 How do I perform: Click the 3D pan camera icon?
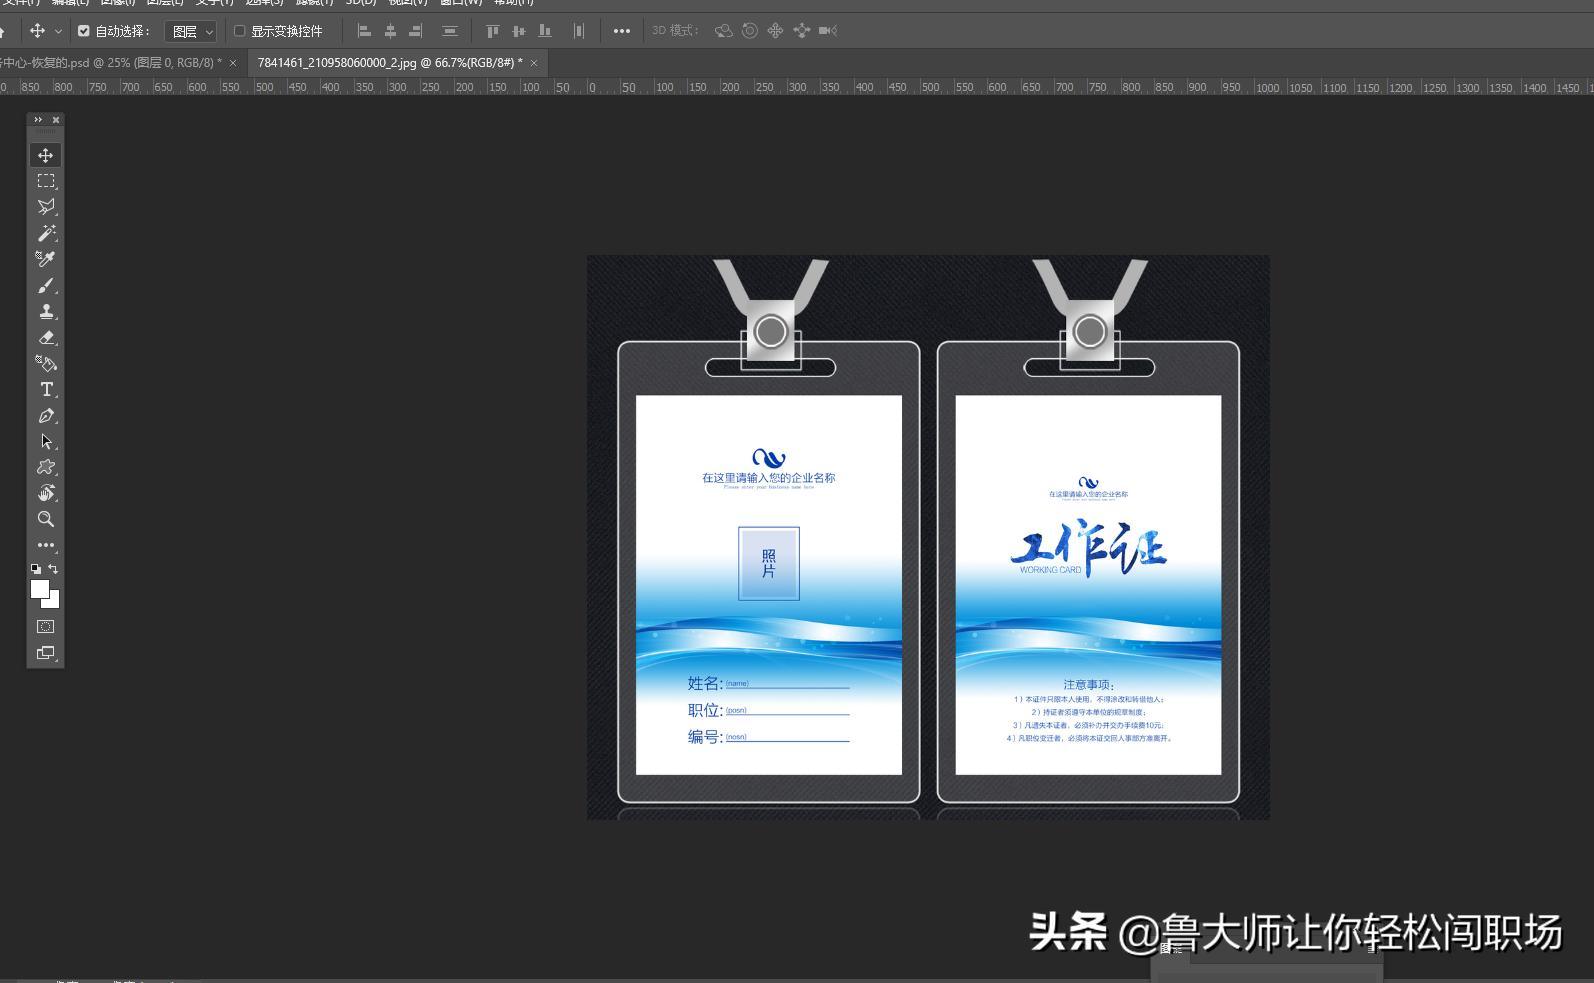(x=775, y=31)
